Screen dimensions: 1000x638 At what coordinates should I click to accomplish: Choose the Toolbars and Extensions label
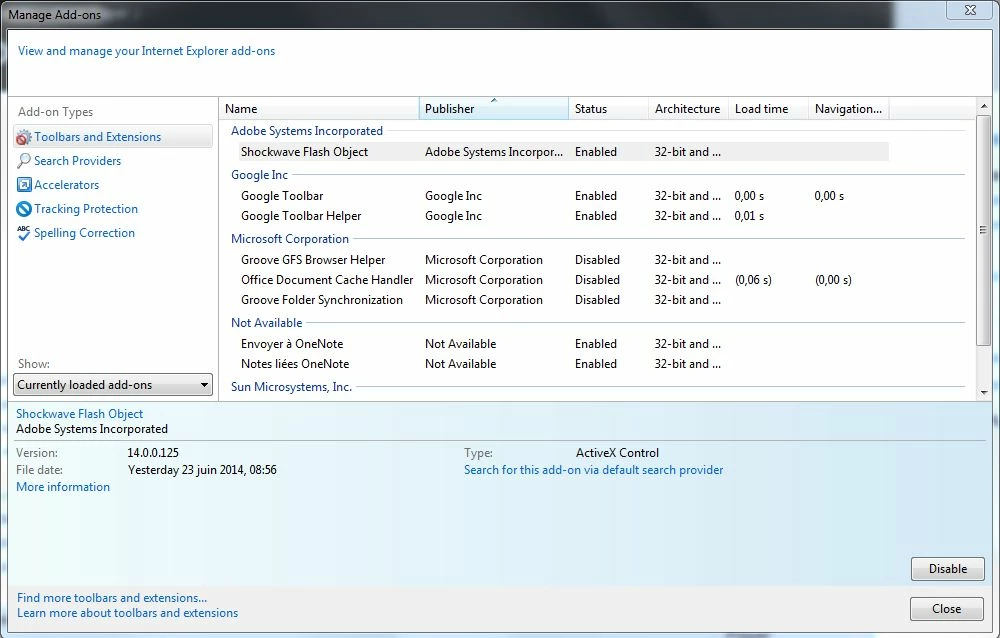98,137
